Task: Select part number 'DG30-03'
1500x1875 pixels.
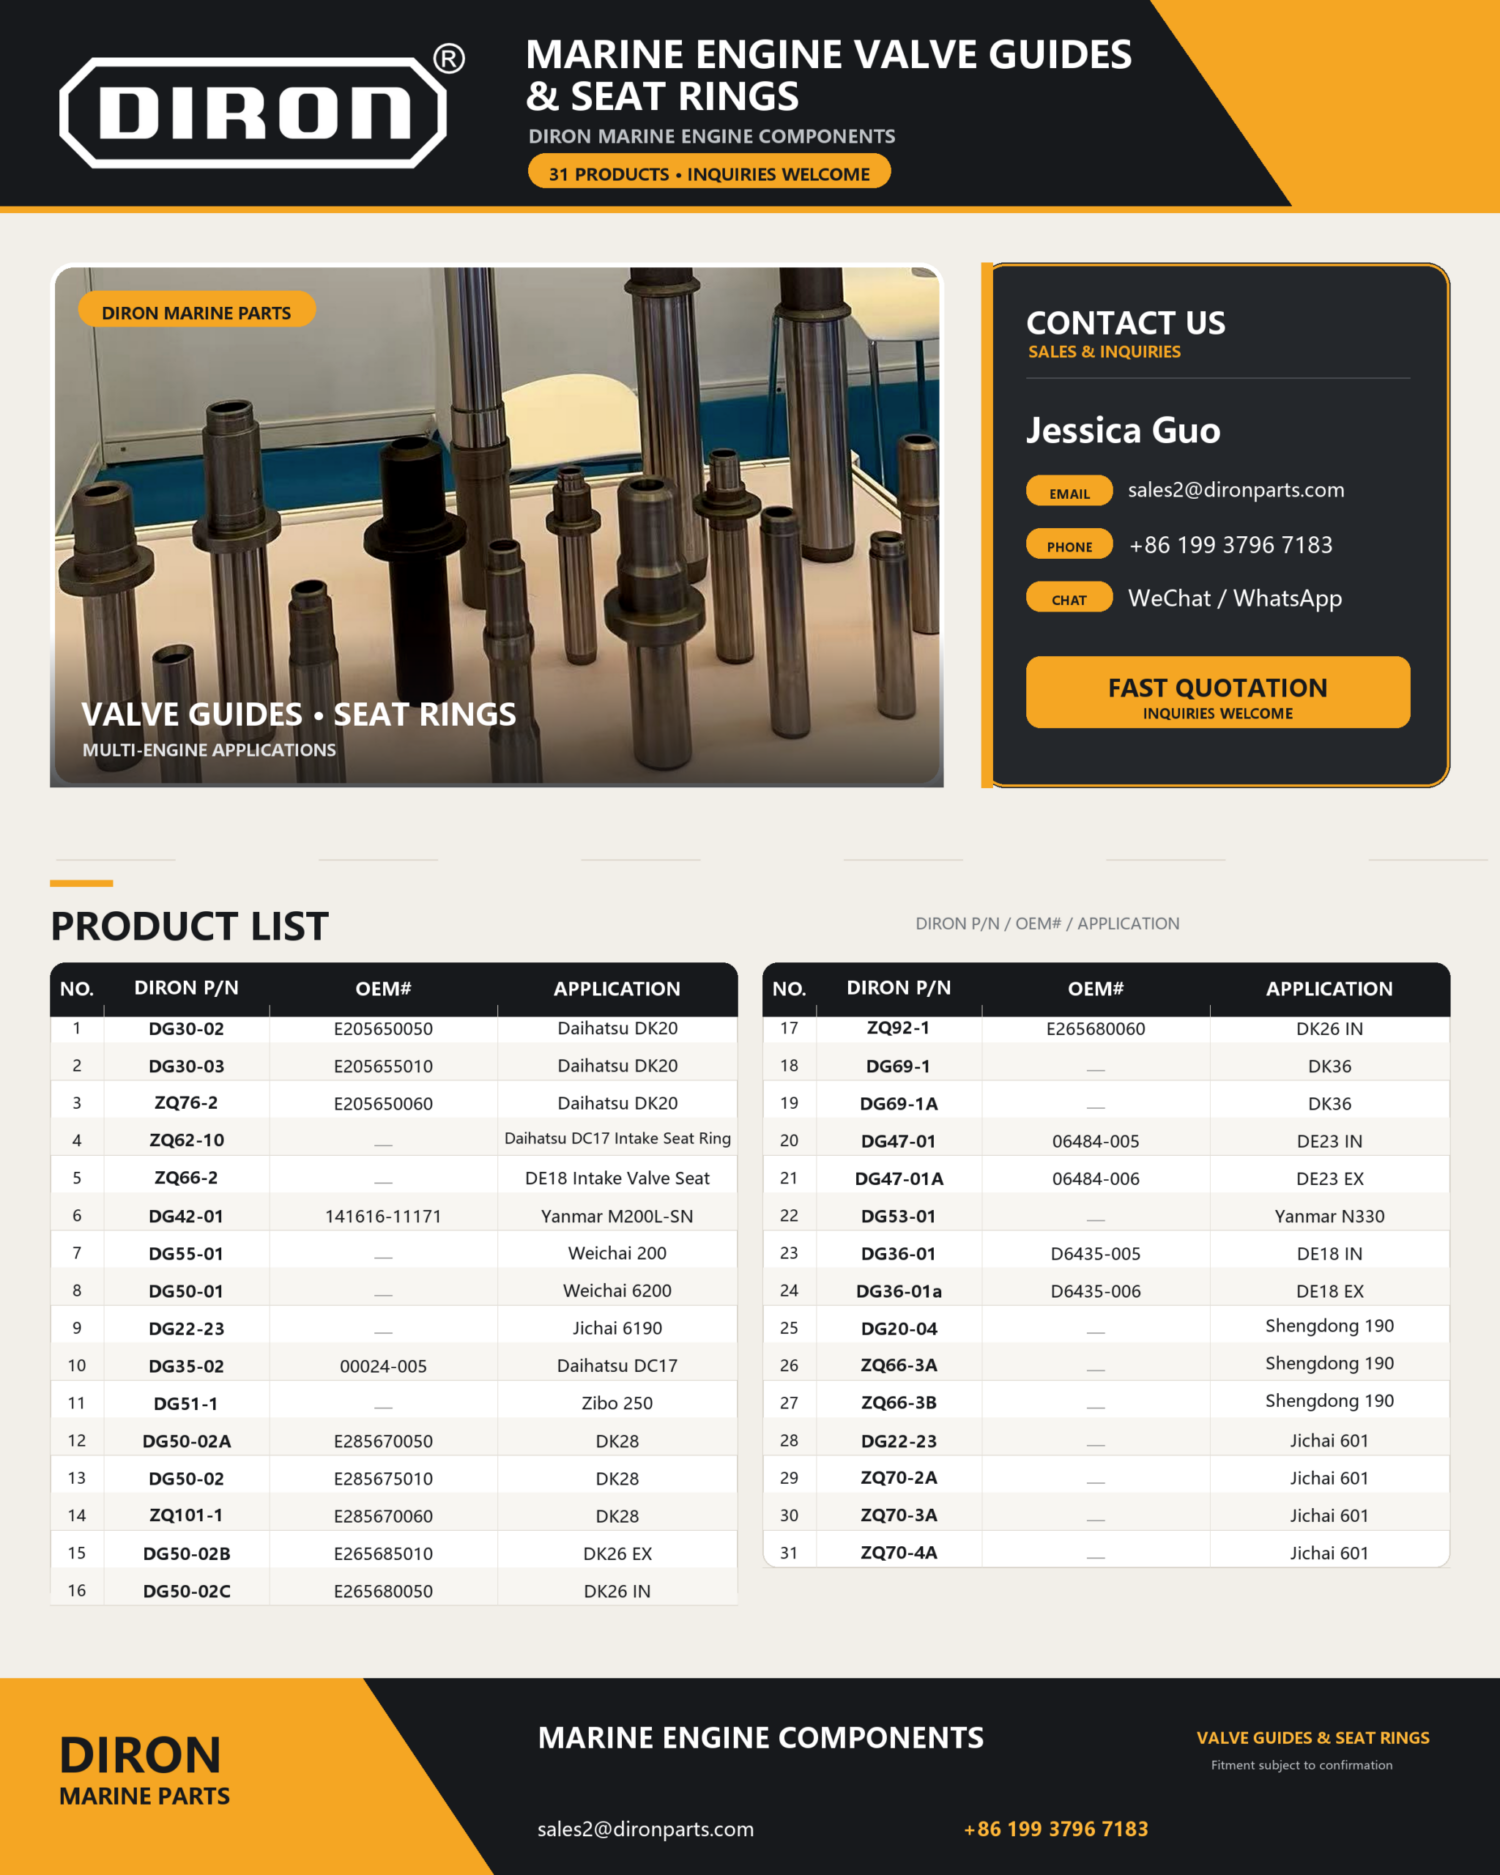Action: (x=186, y=1066)
